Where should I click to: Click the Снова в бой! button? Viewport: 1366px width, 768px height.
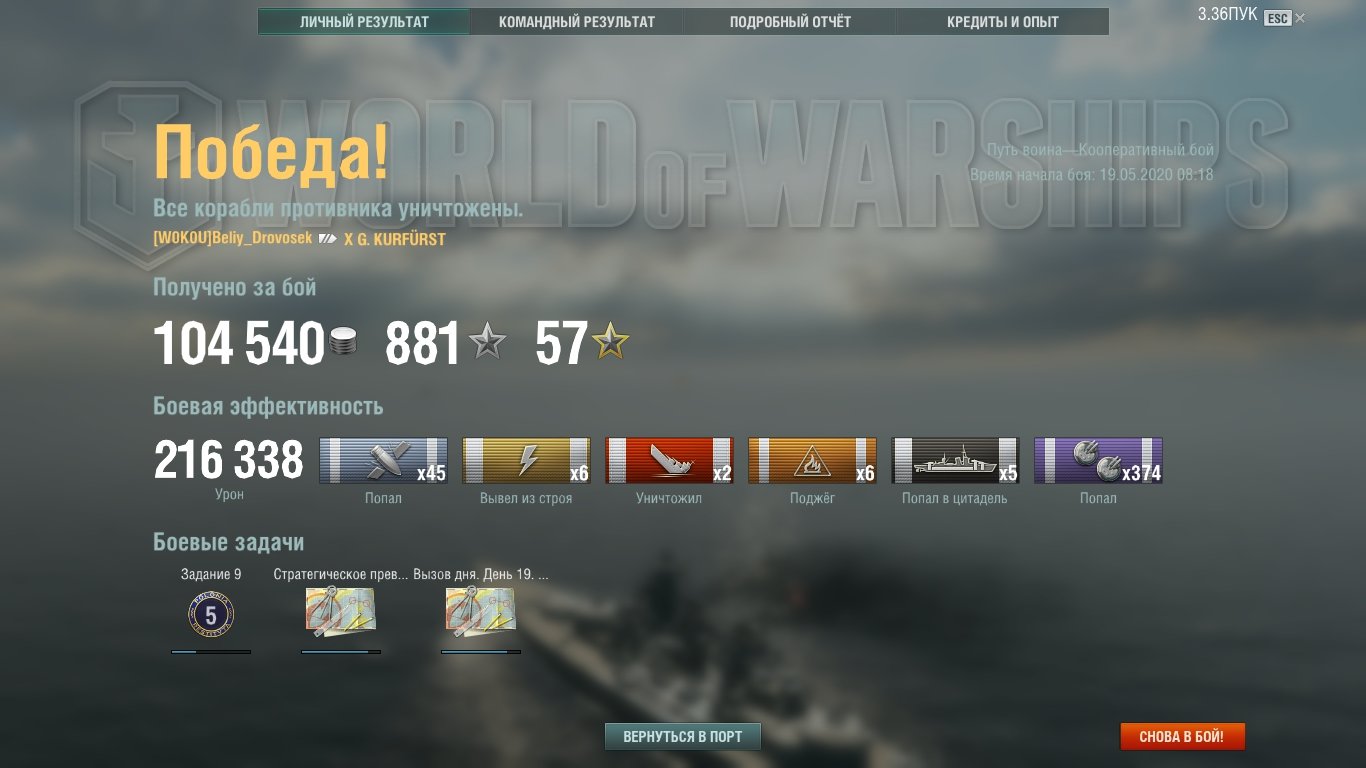click(x=1182, y=737)
